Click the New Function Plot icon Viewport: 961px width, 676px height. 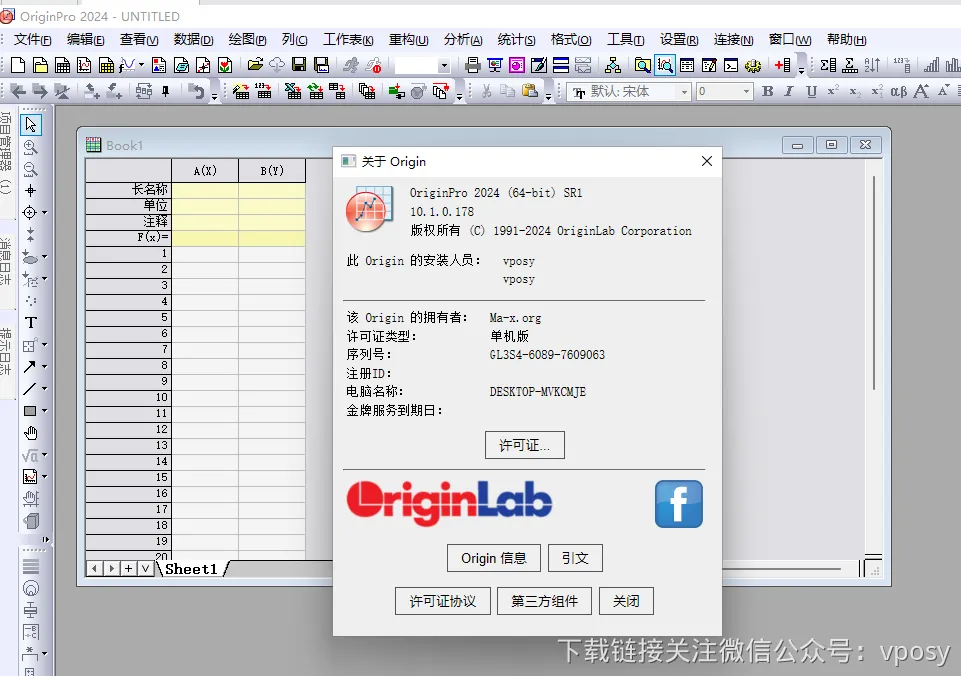(x=127, y=65)
